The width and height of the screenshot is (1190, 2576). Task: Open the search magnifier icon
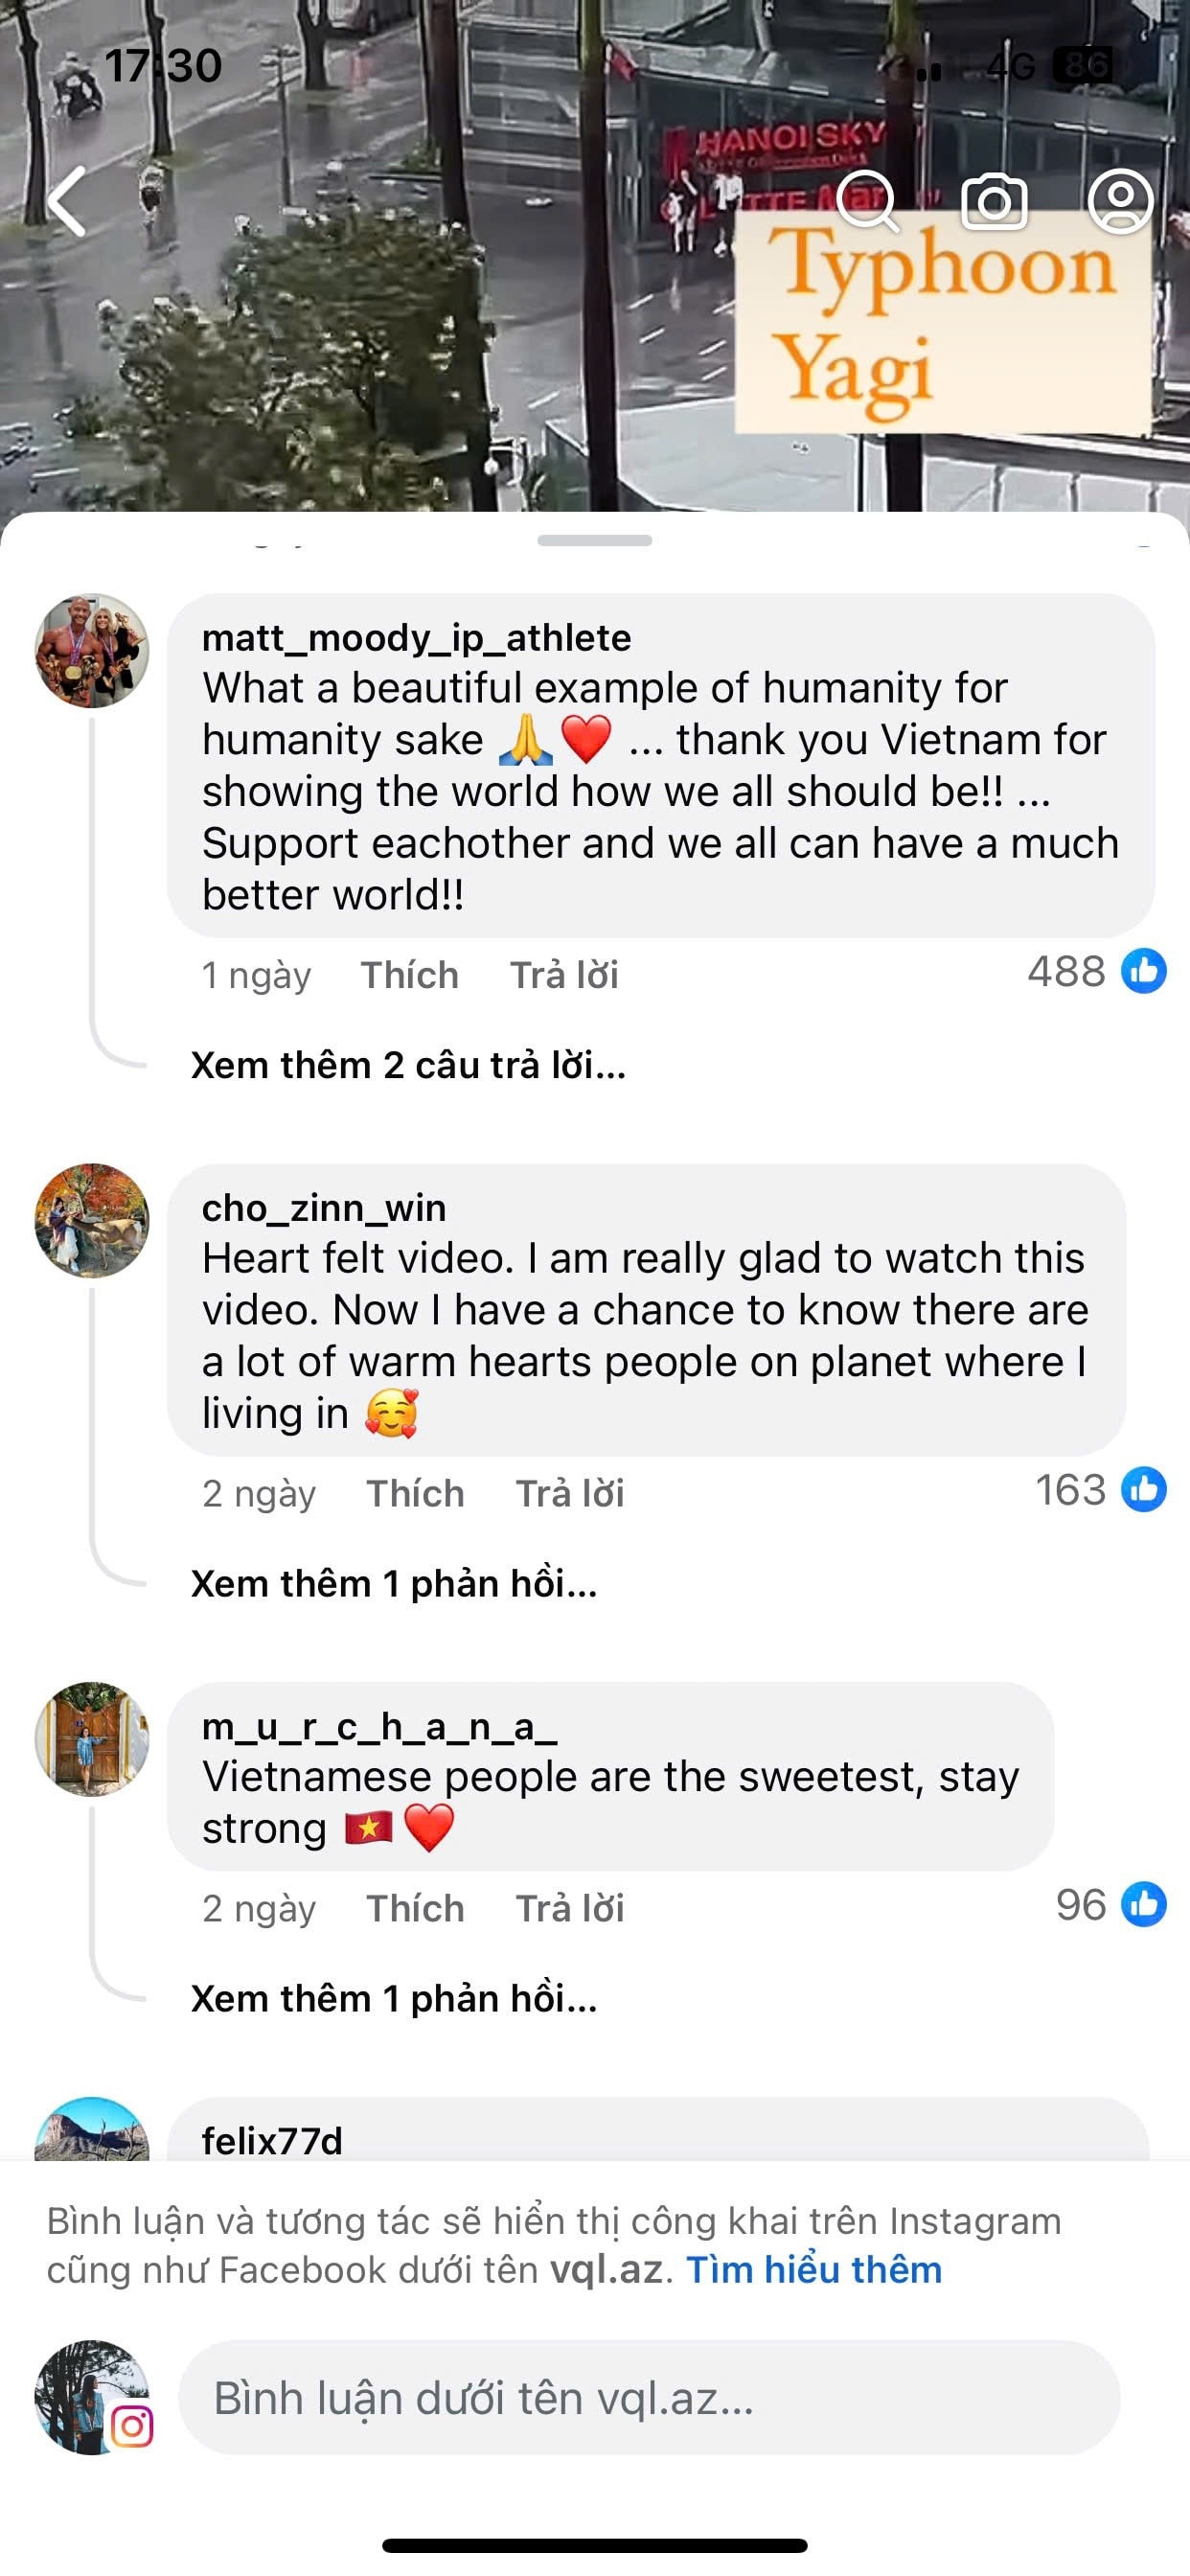(868, 201)
